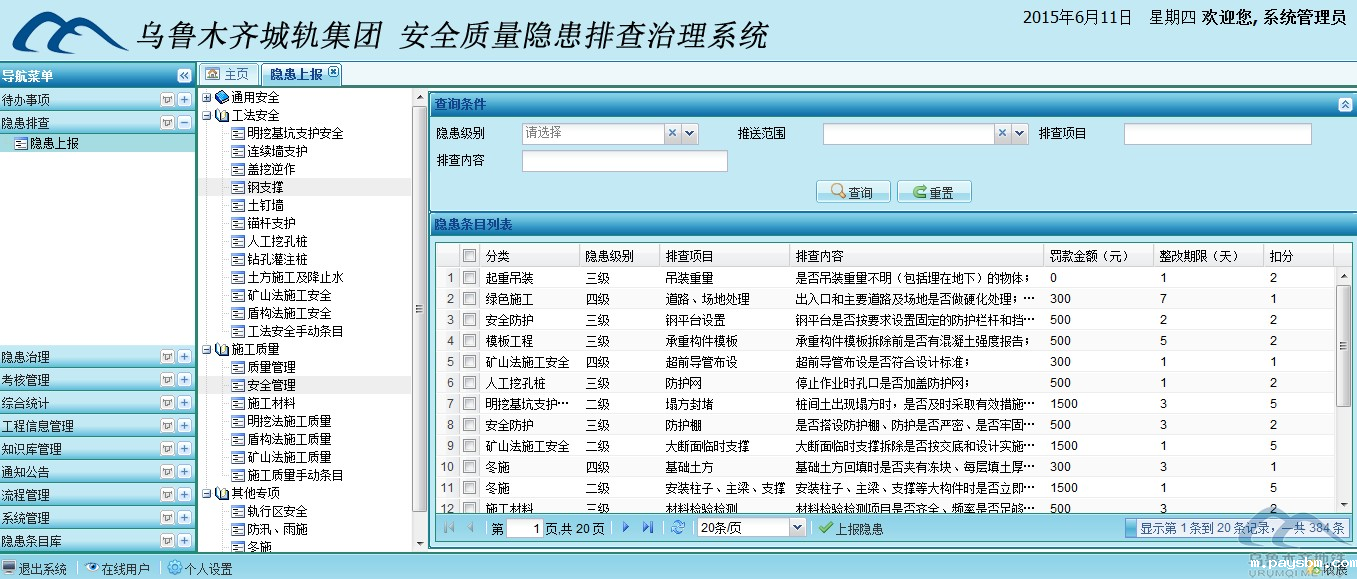This screenshot has width=1357, height=579.
Task: Open the 隐患治理 menu section
Action: tap(25, 357)
